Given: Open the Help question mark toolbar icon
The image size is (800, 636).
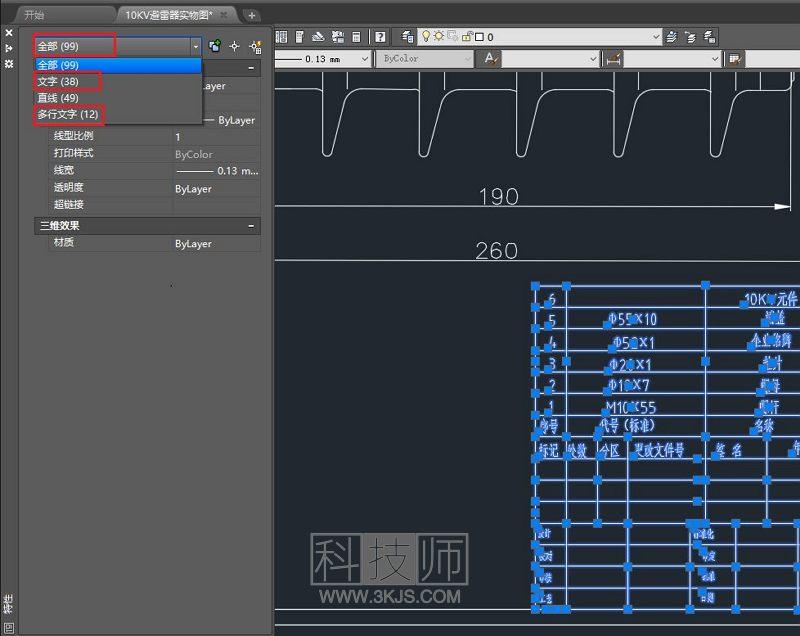Looking at the screenshot, I should click(x=380, y=37).
